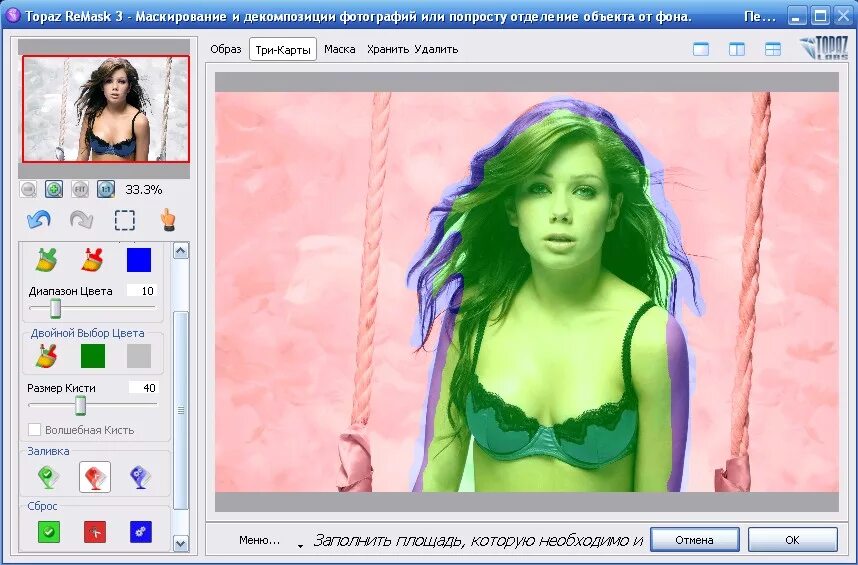
Task: Pick the green fill-to-keep bucket under Заливка
Action: tap(48, 476)
